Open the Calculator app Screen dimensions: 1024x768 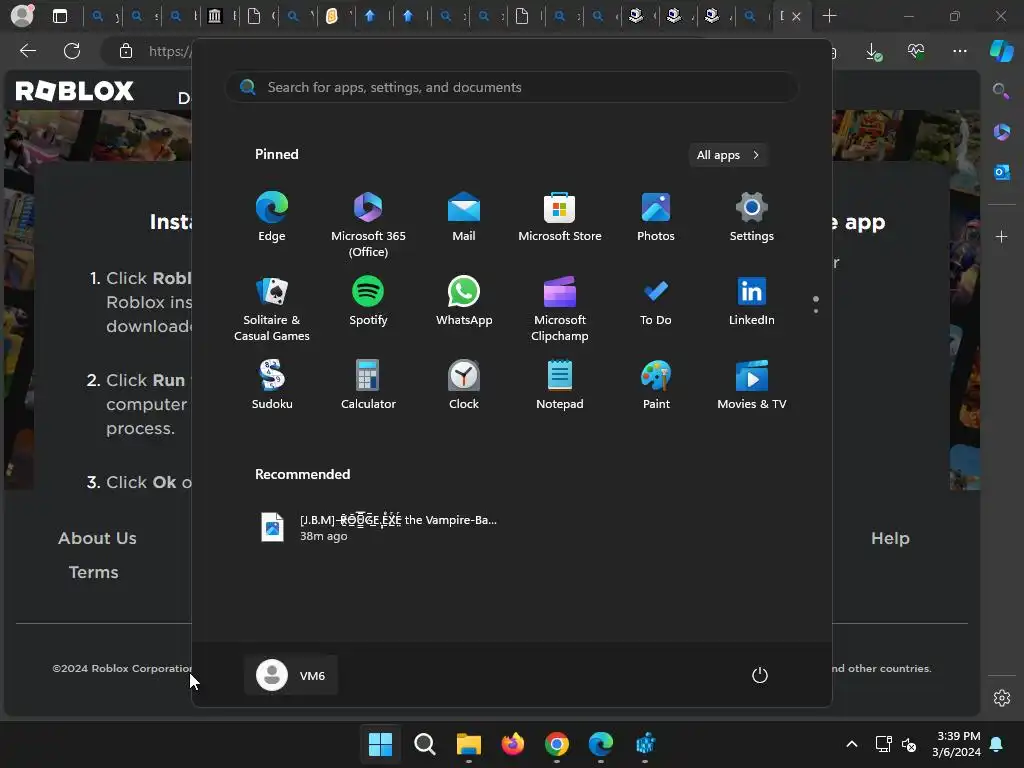tap(368, 385)
